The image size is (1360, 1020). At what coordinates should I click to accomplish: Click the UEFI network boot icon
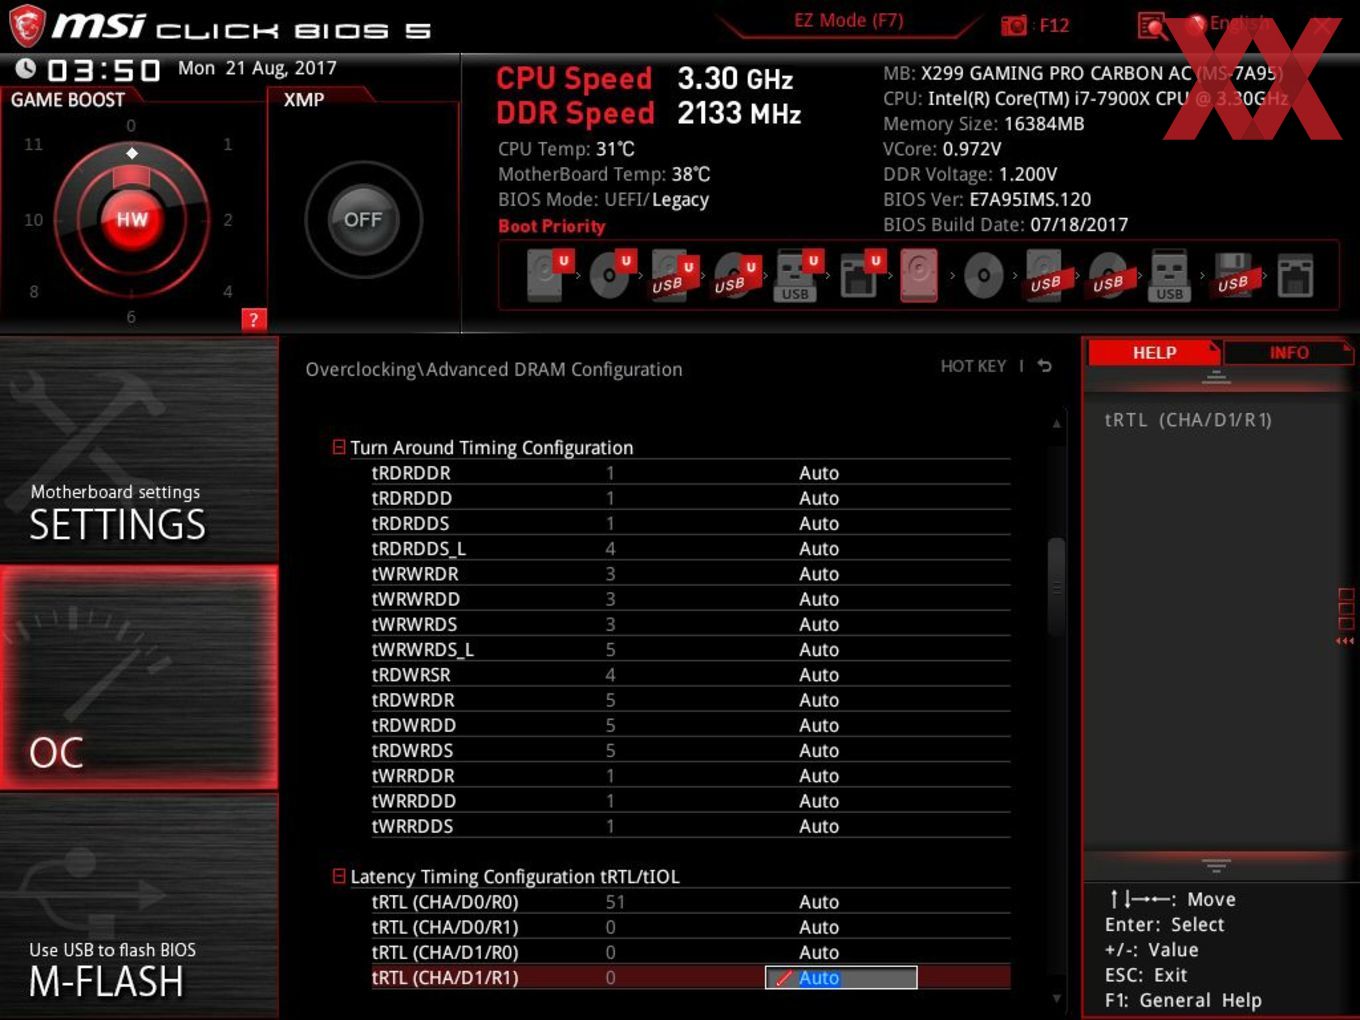(x=860, y=275)
